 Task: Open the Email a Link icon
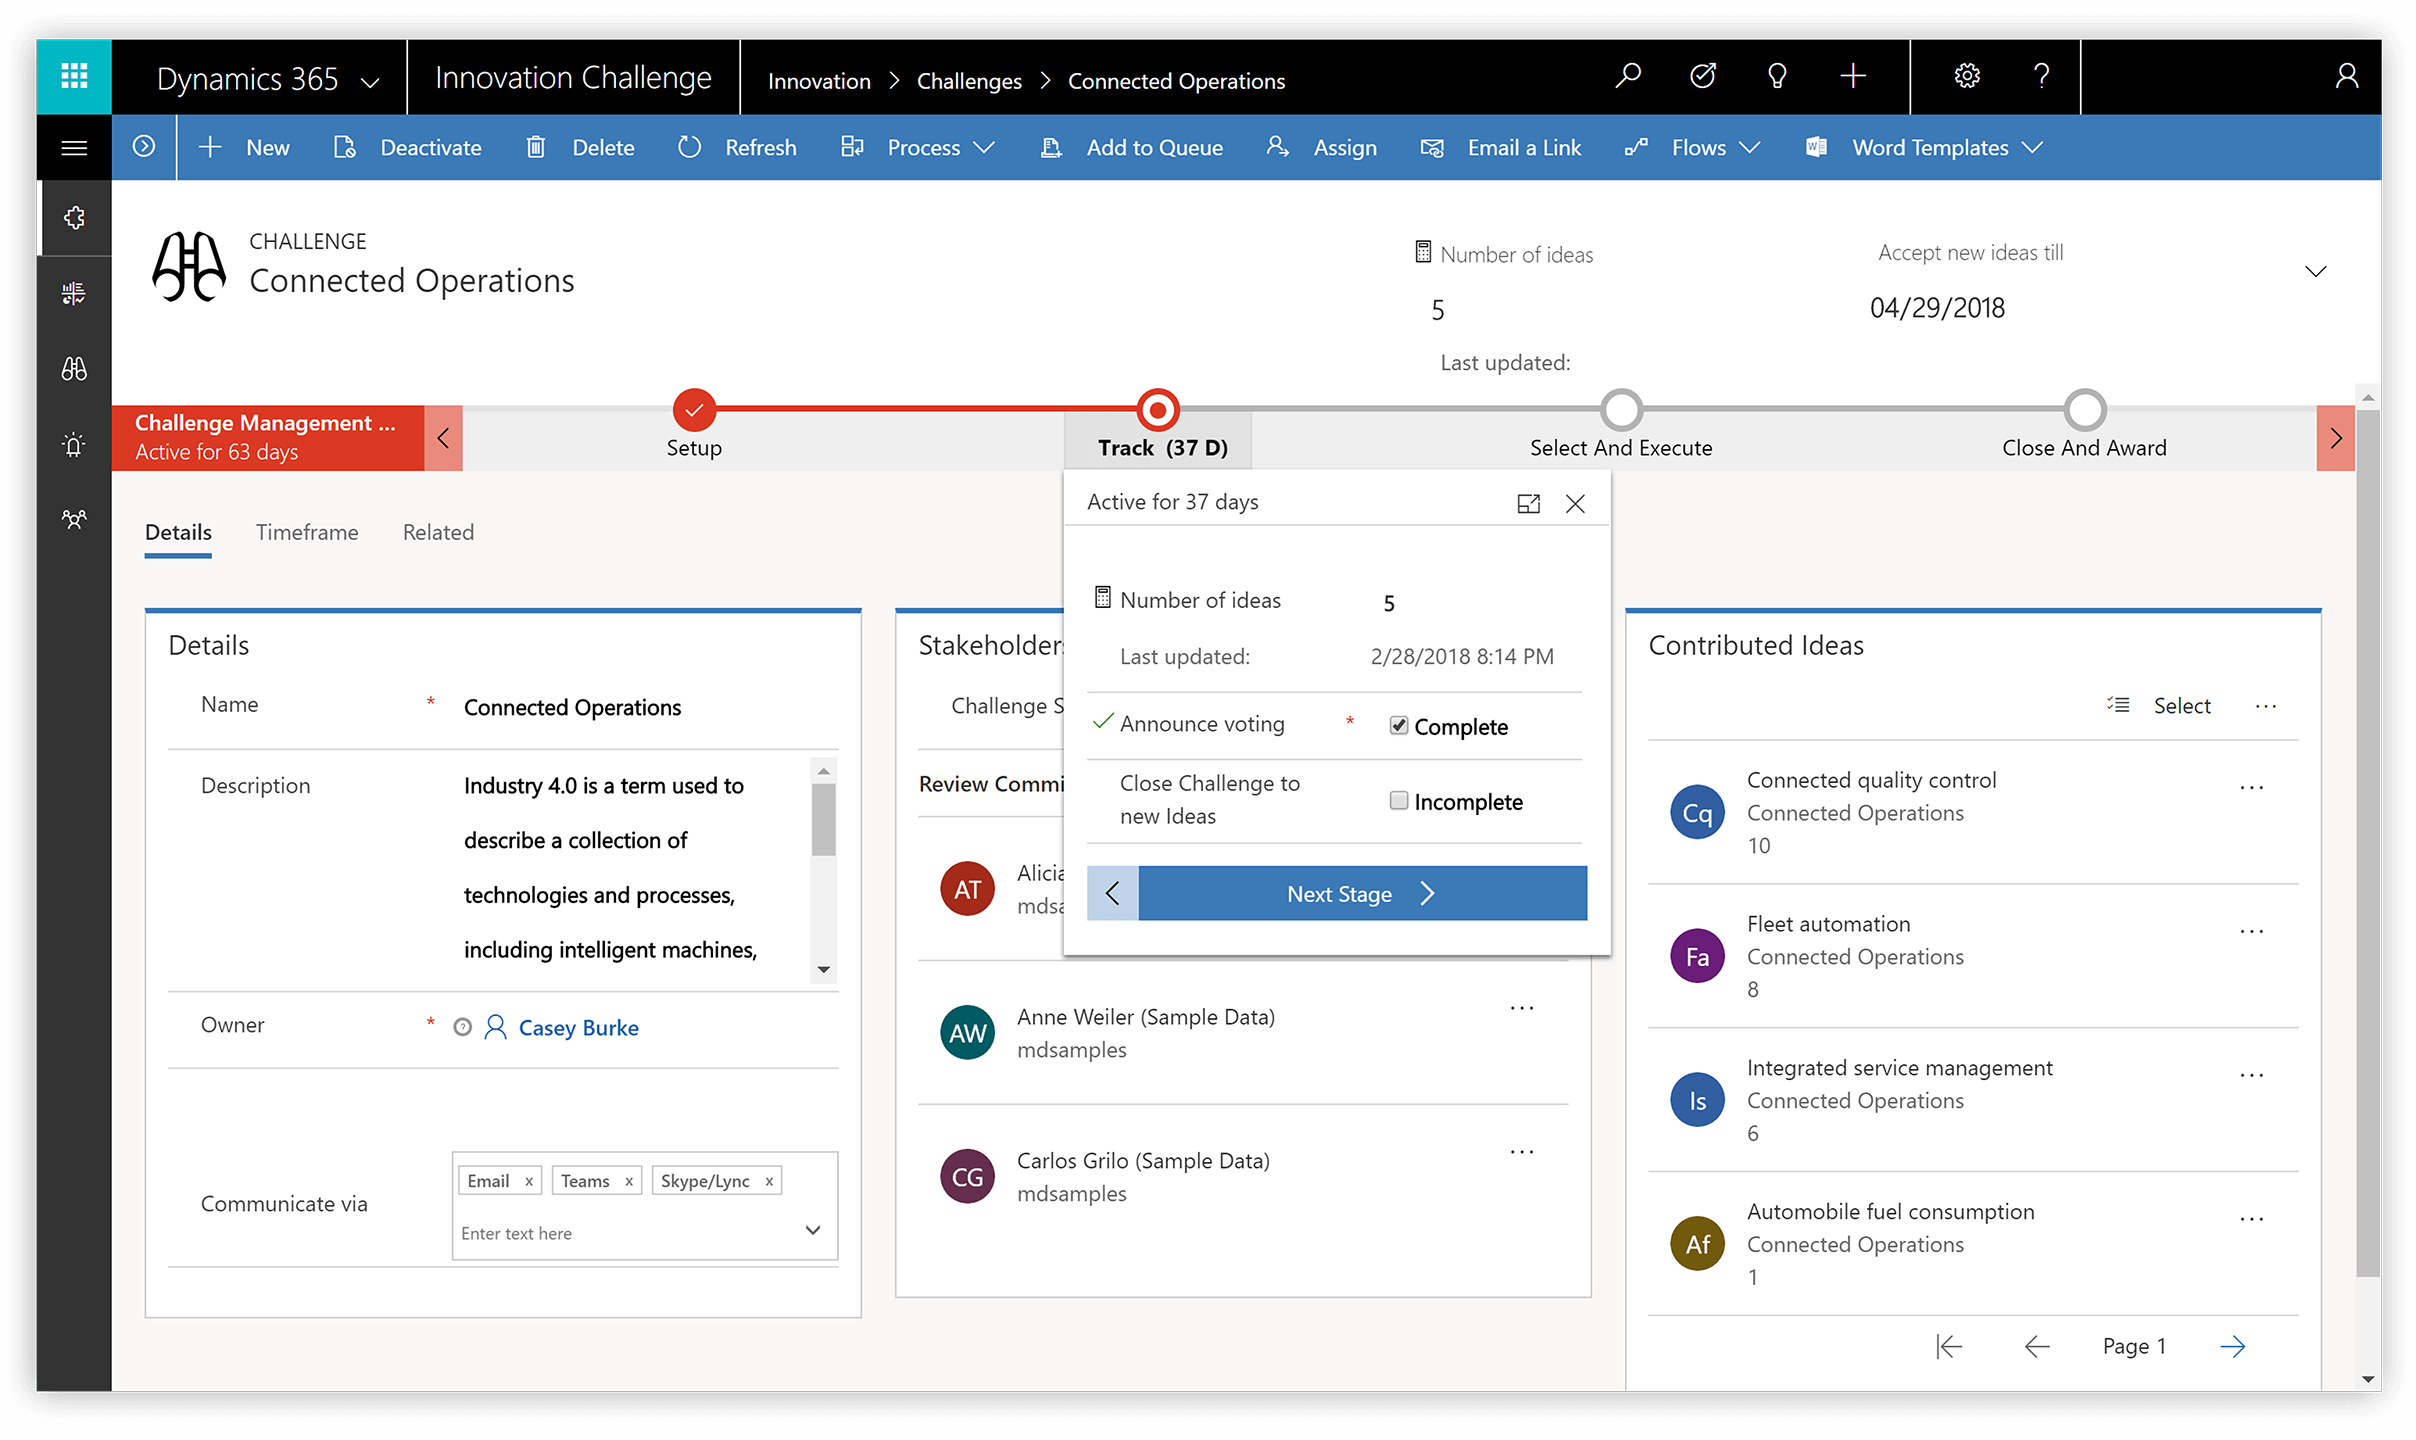tap(1432, 147)
